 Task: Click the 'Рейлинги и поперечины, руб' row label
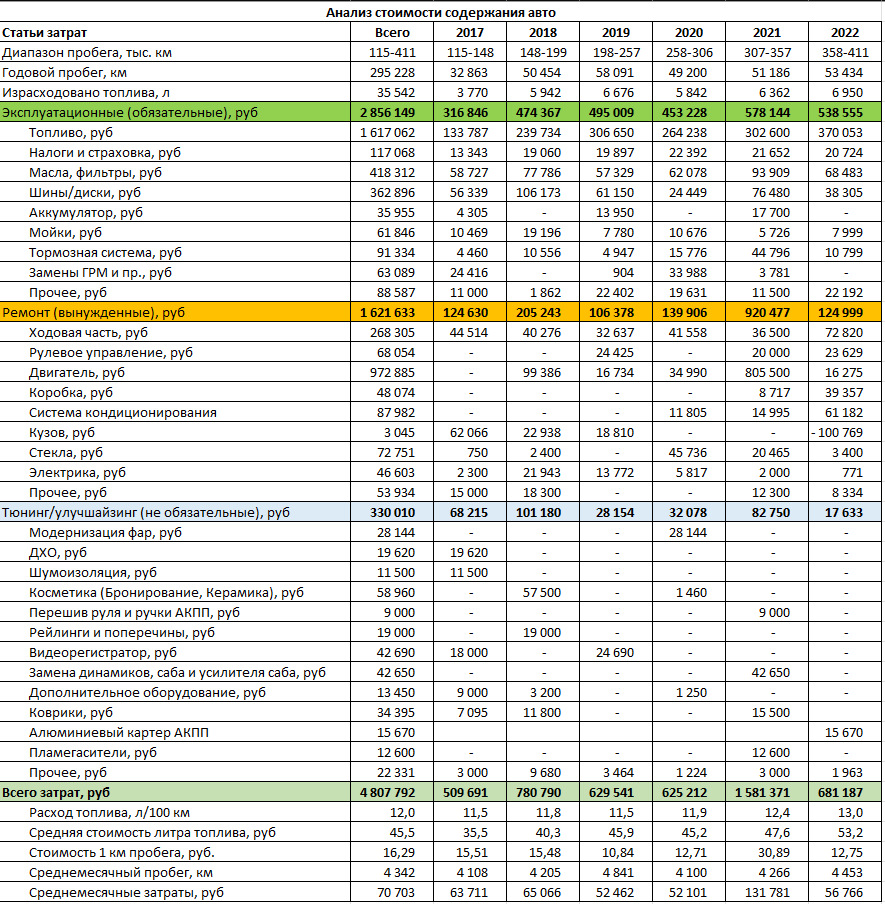[122, 632]
